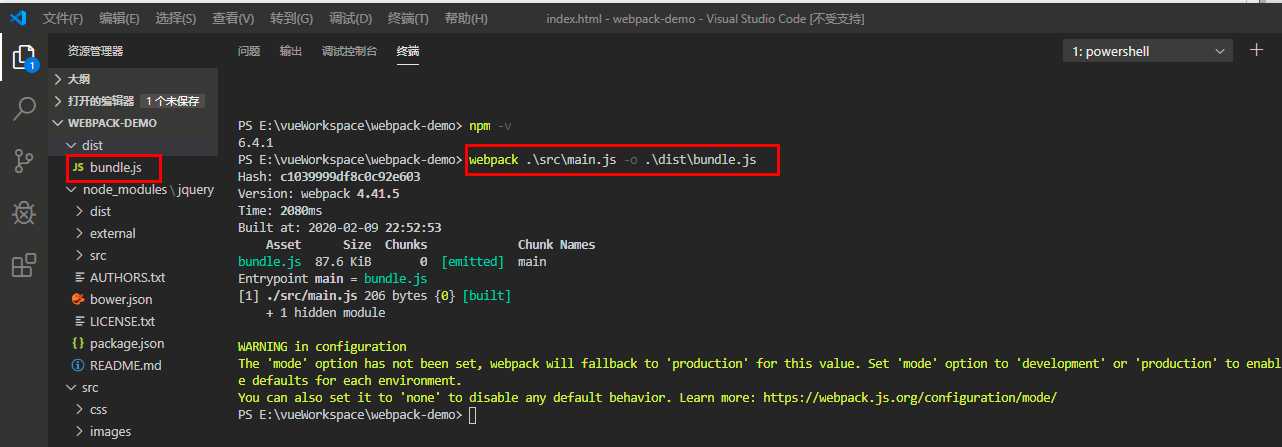The image size is (1282, 447).
Task: Click the AUTHORS.txt file icon
Action: 78,277
